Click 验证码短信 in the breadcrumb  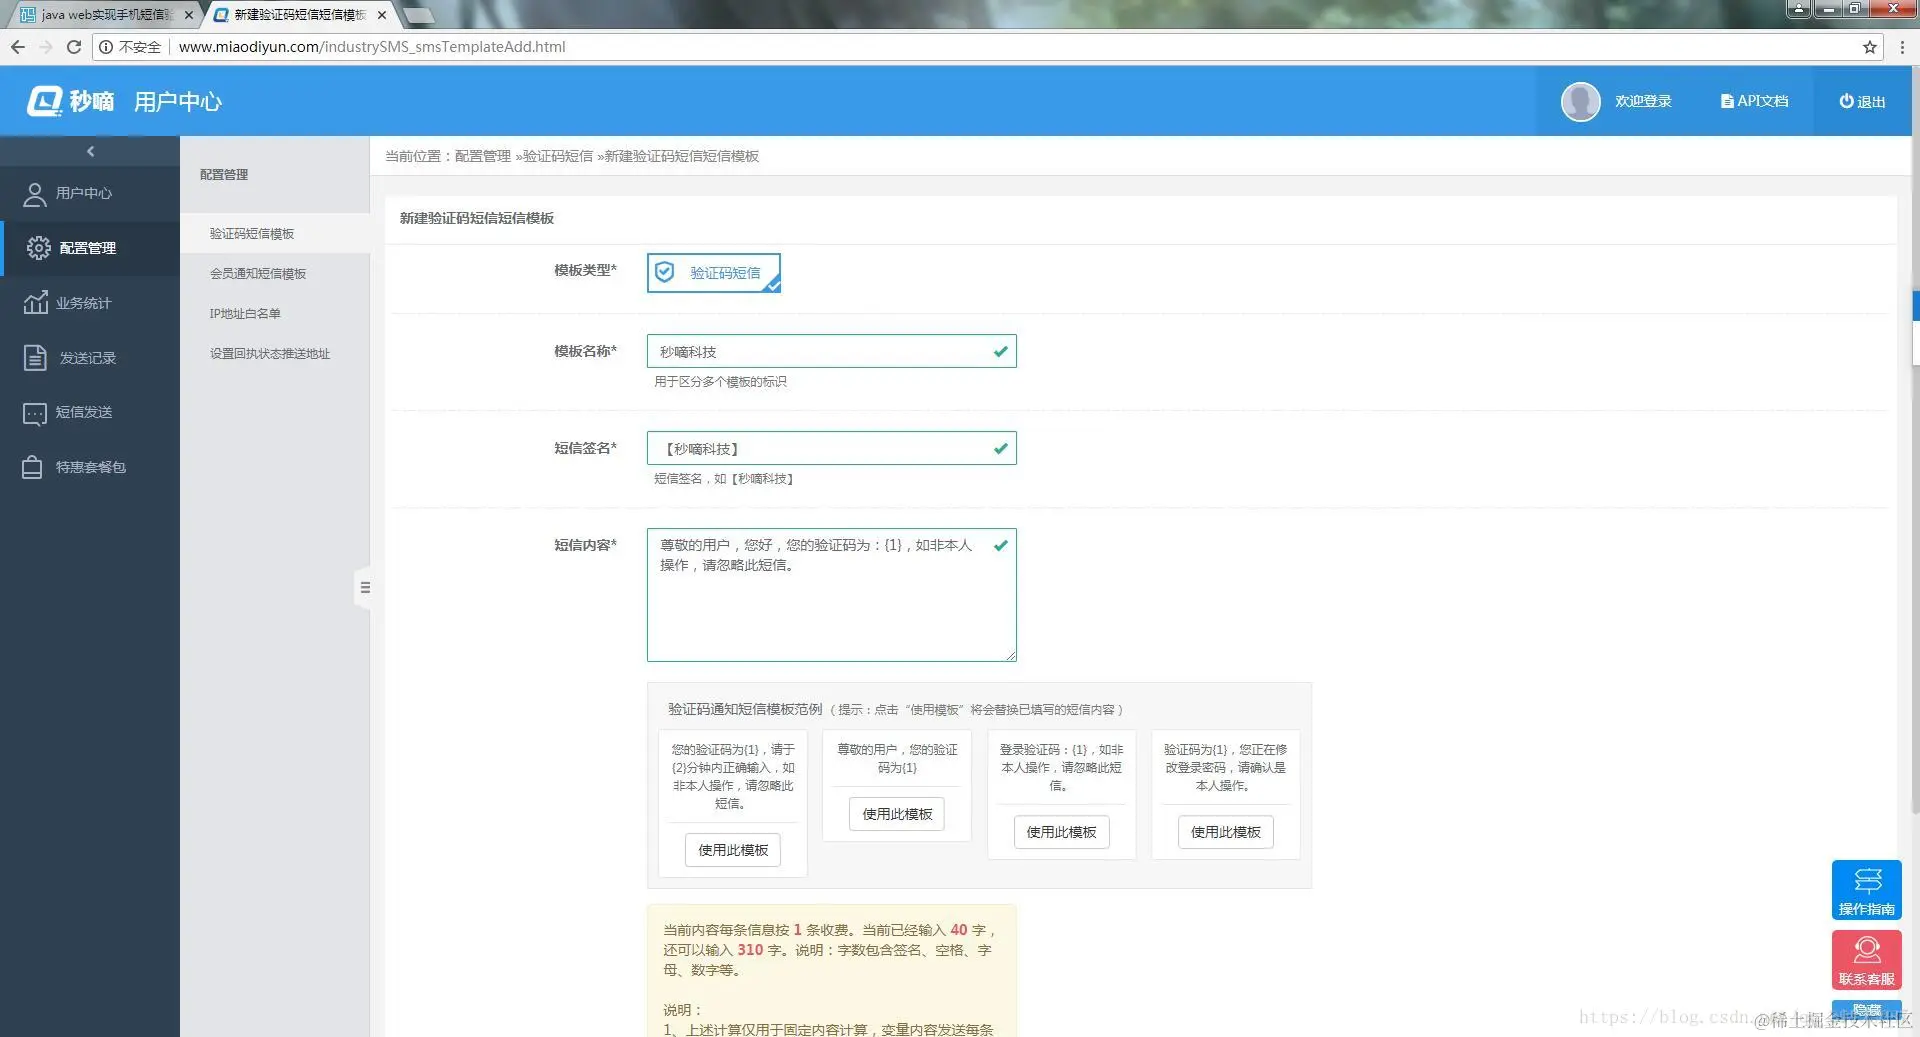[557, 156]
